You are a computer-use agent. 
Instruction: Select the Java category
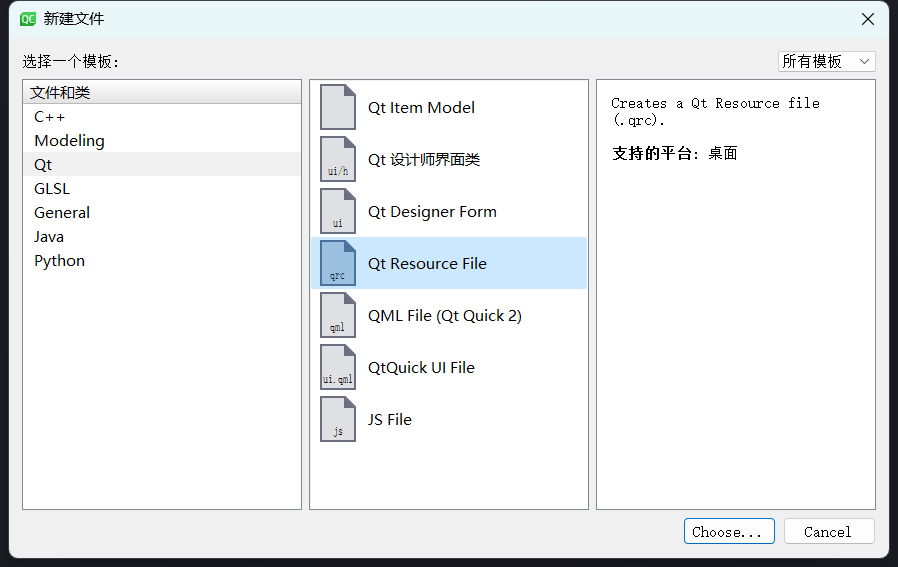pyautogui.click(x=162, y=237)
